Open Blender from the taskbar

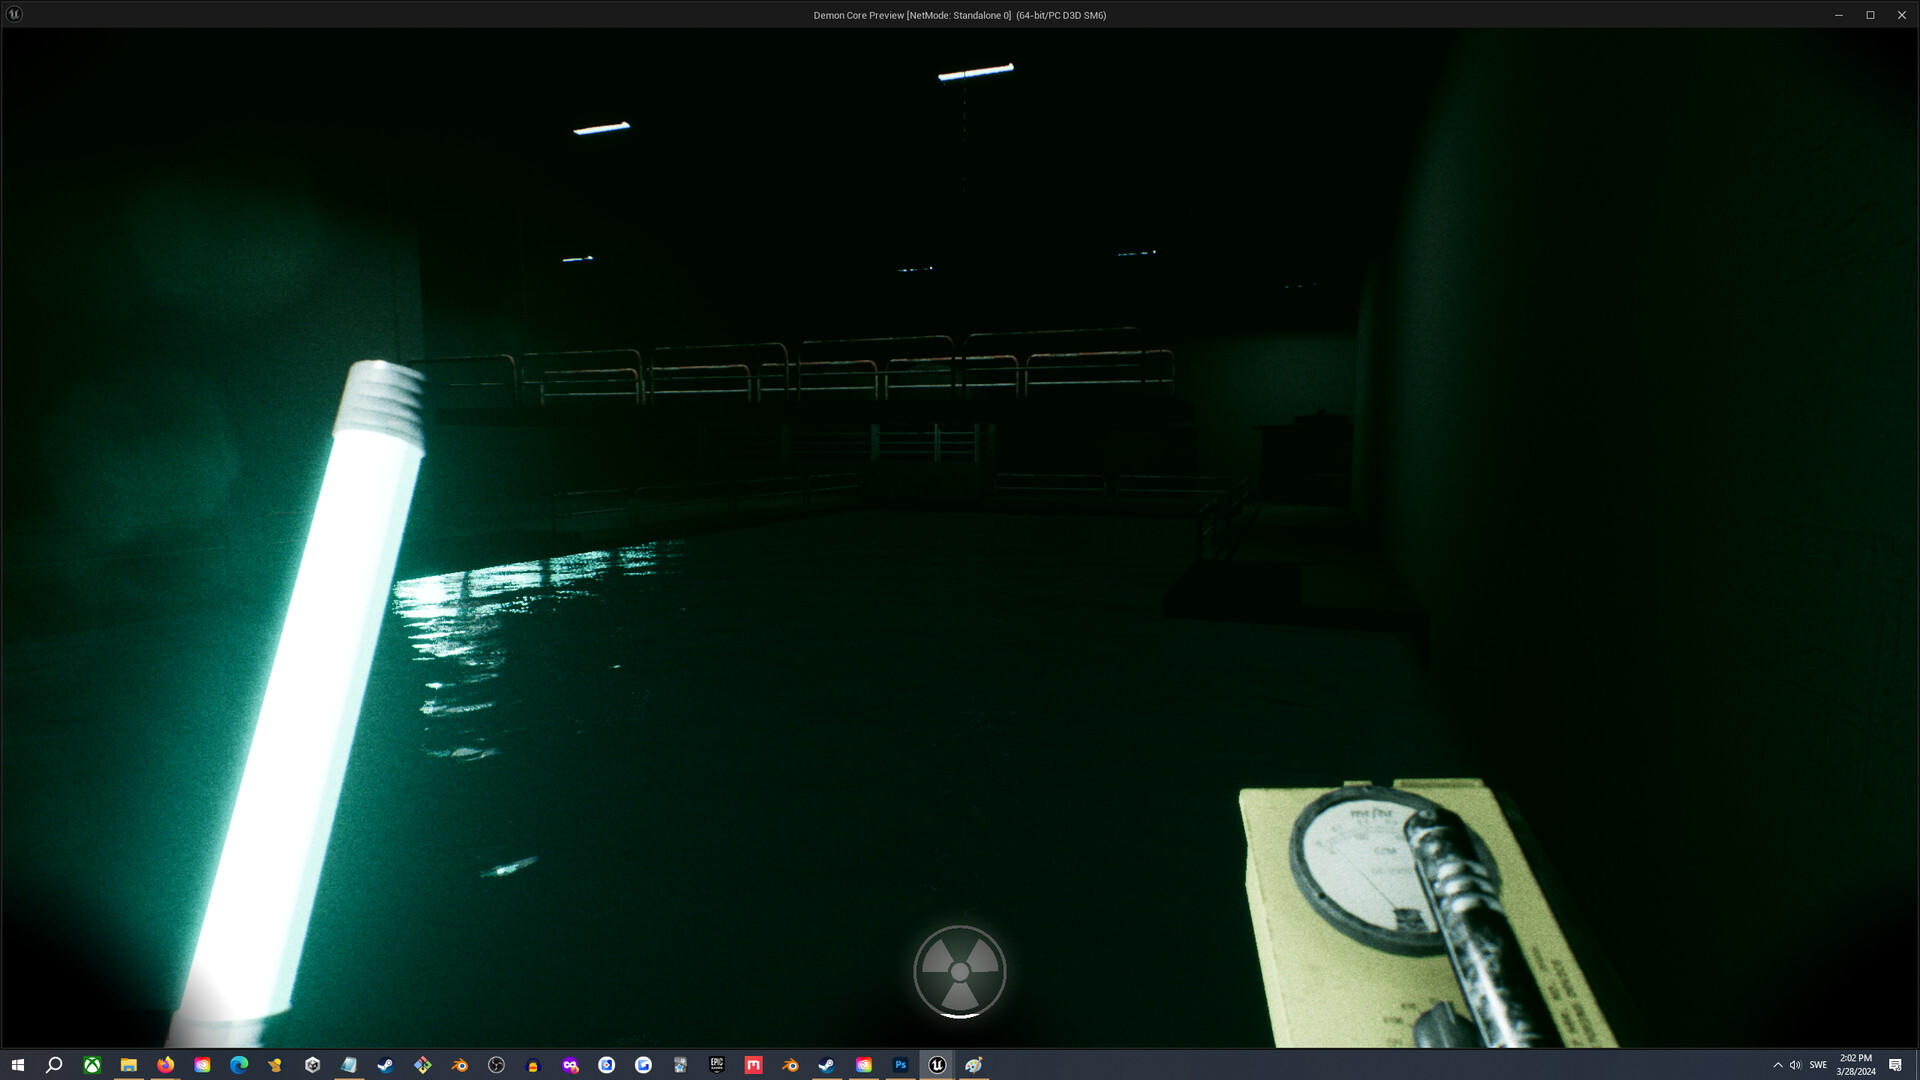[458, 1065]
